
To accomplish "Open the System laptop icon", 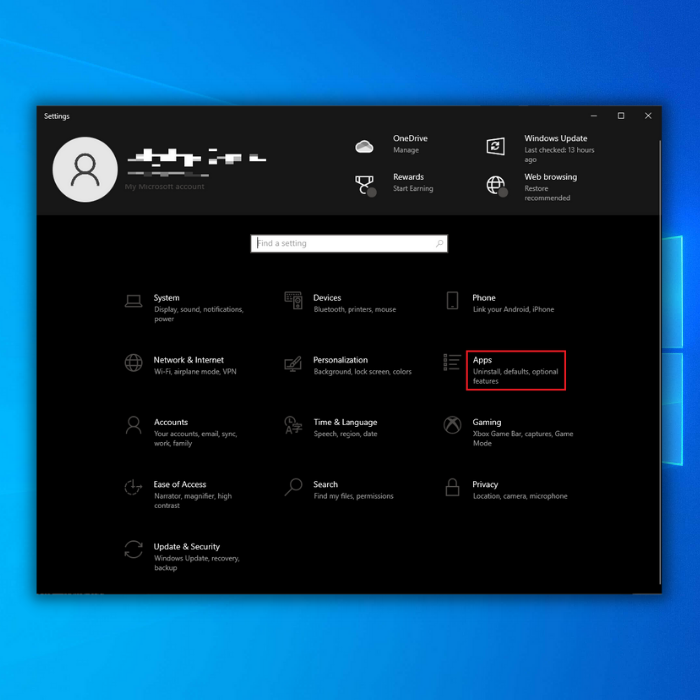I will (x=133, y=301).
